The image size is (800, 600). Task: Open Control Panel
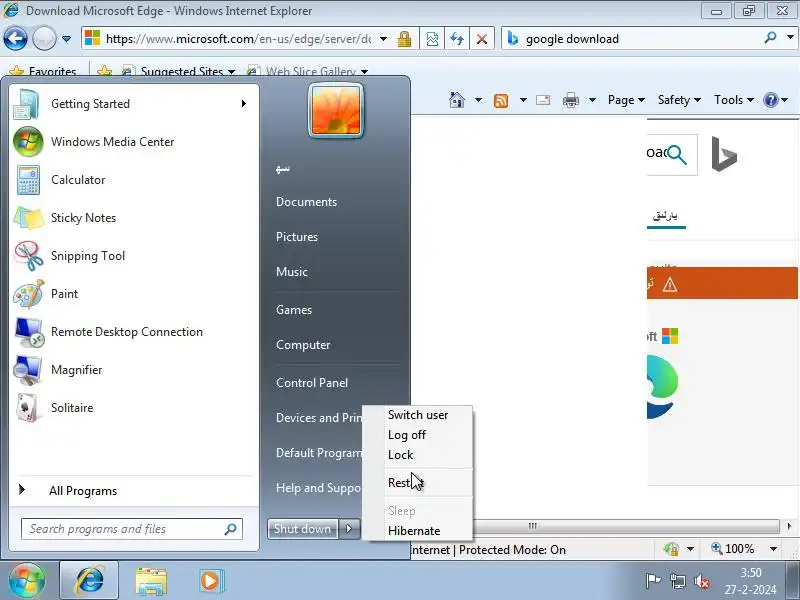point(312,383)
